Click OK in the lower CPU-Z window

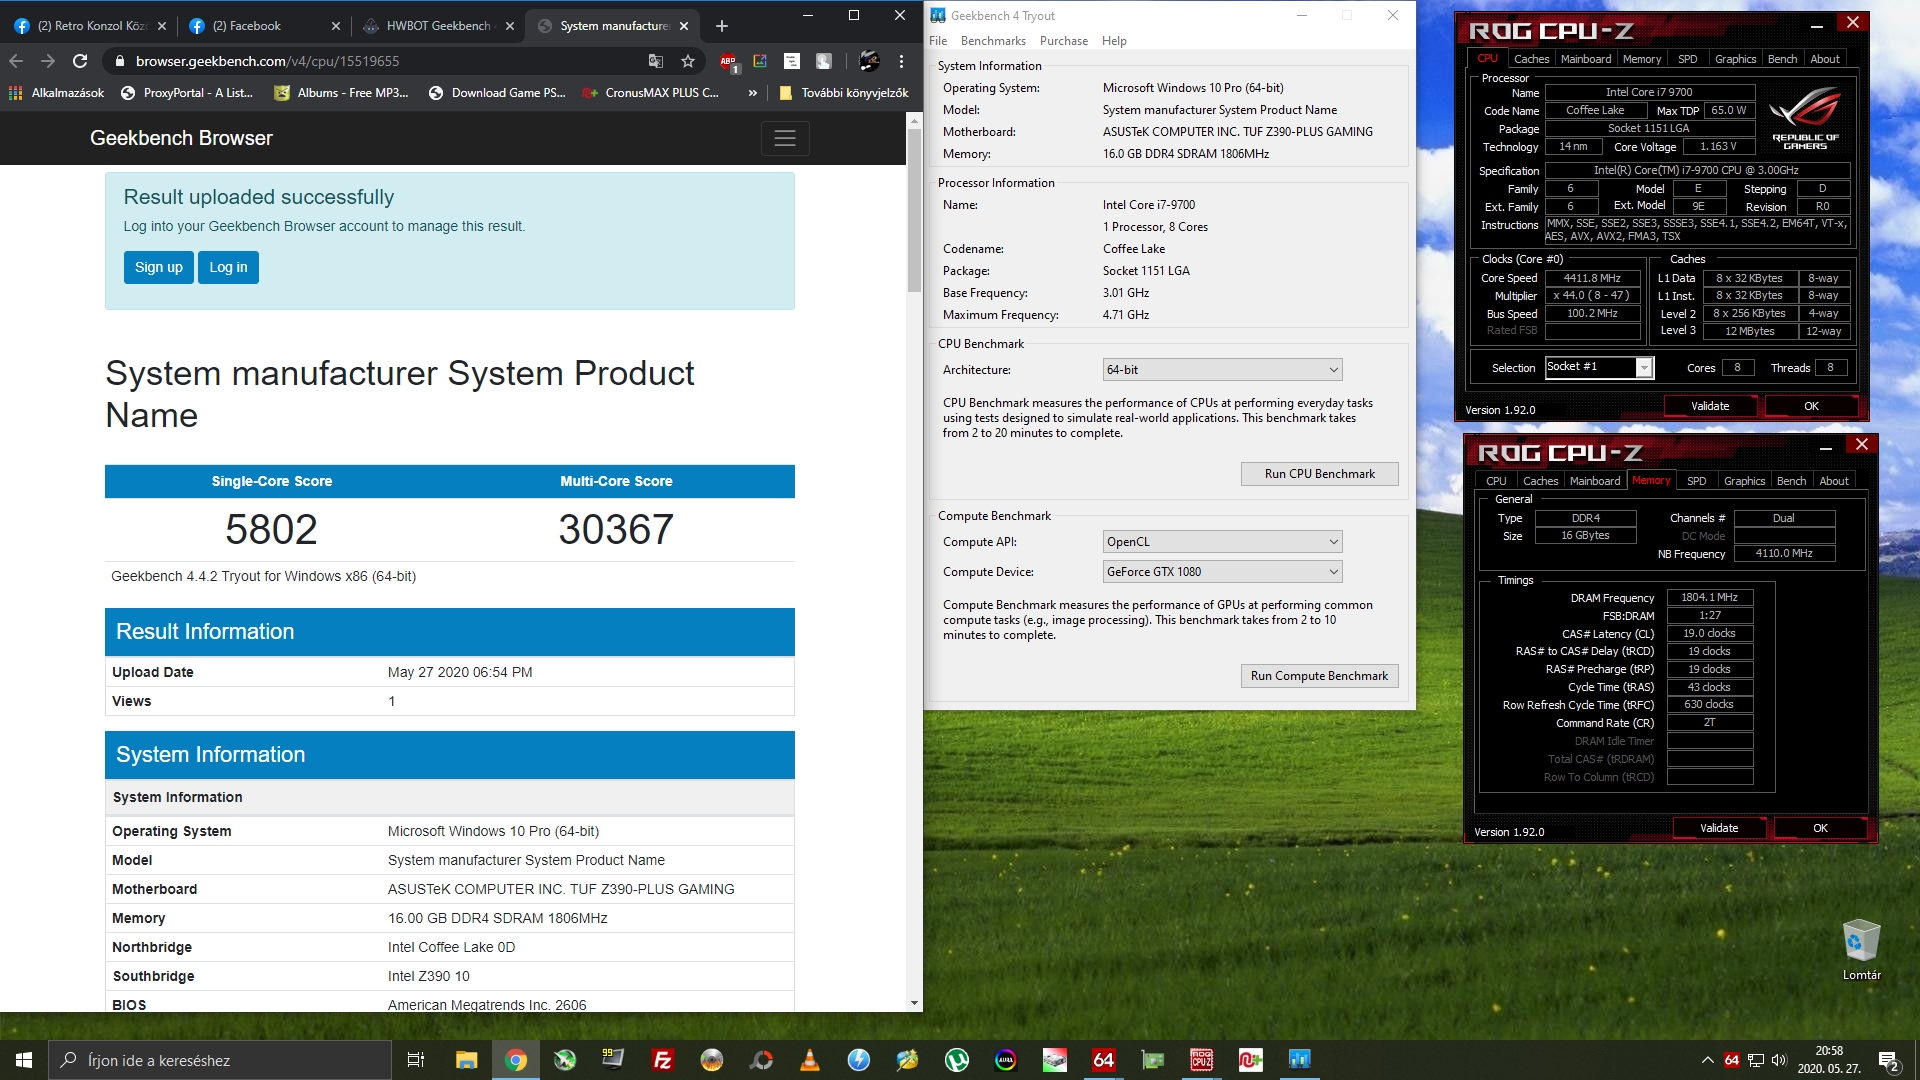click(x=1820, y=828)
